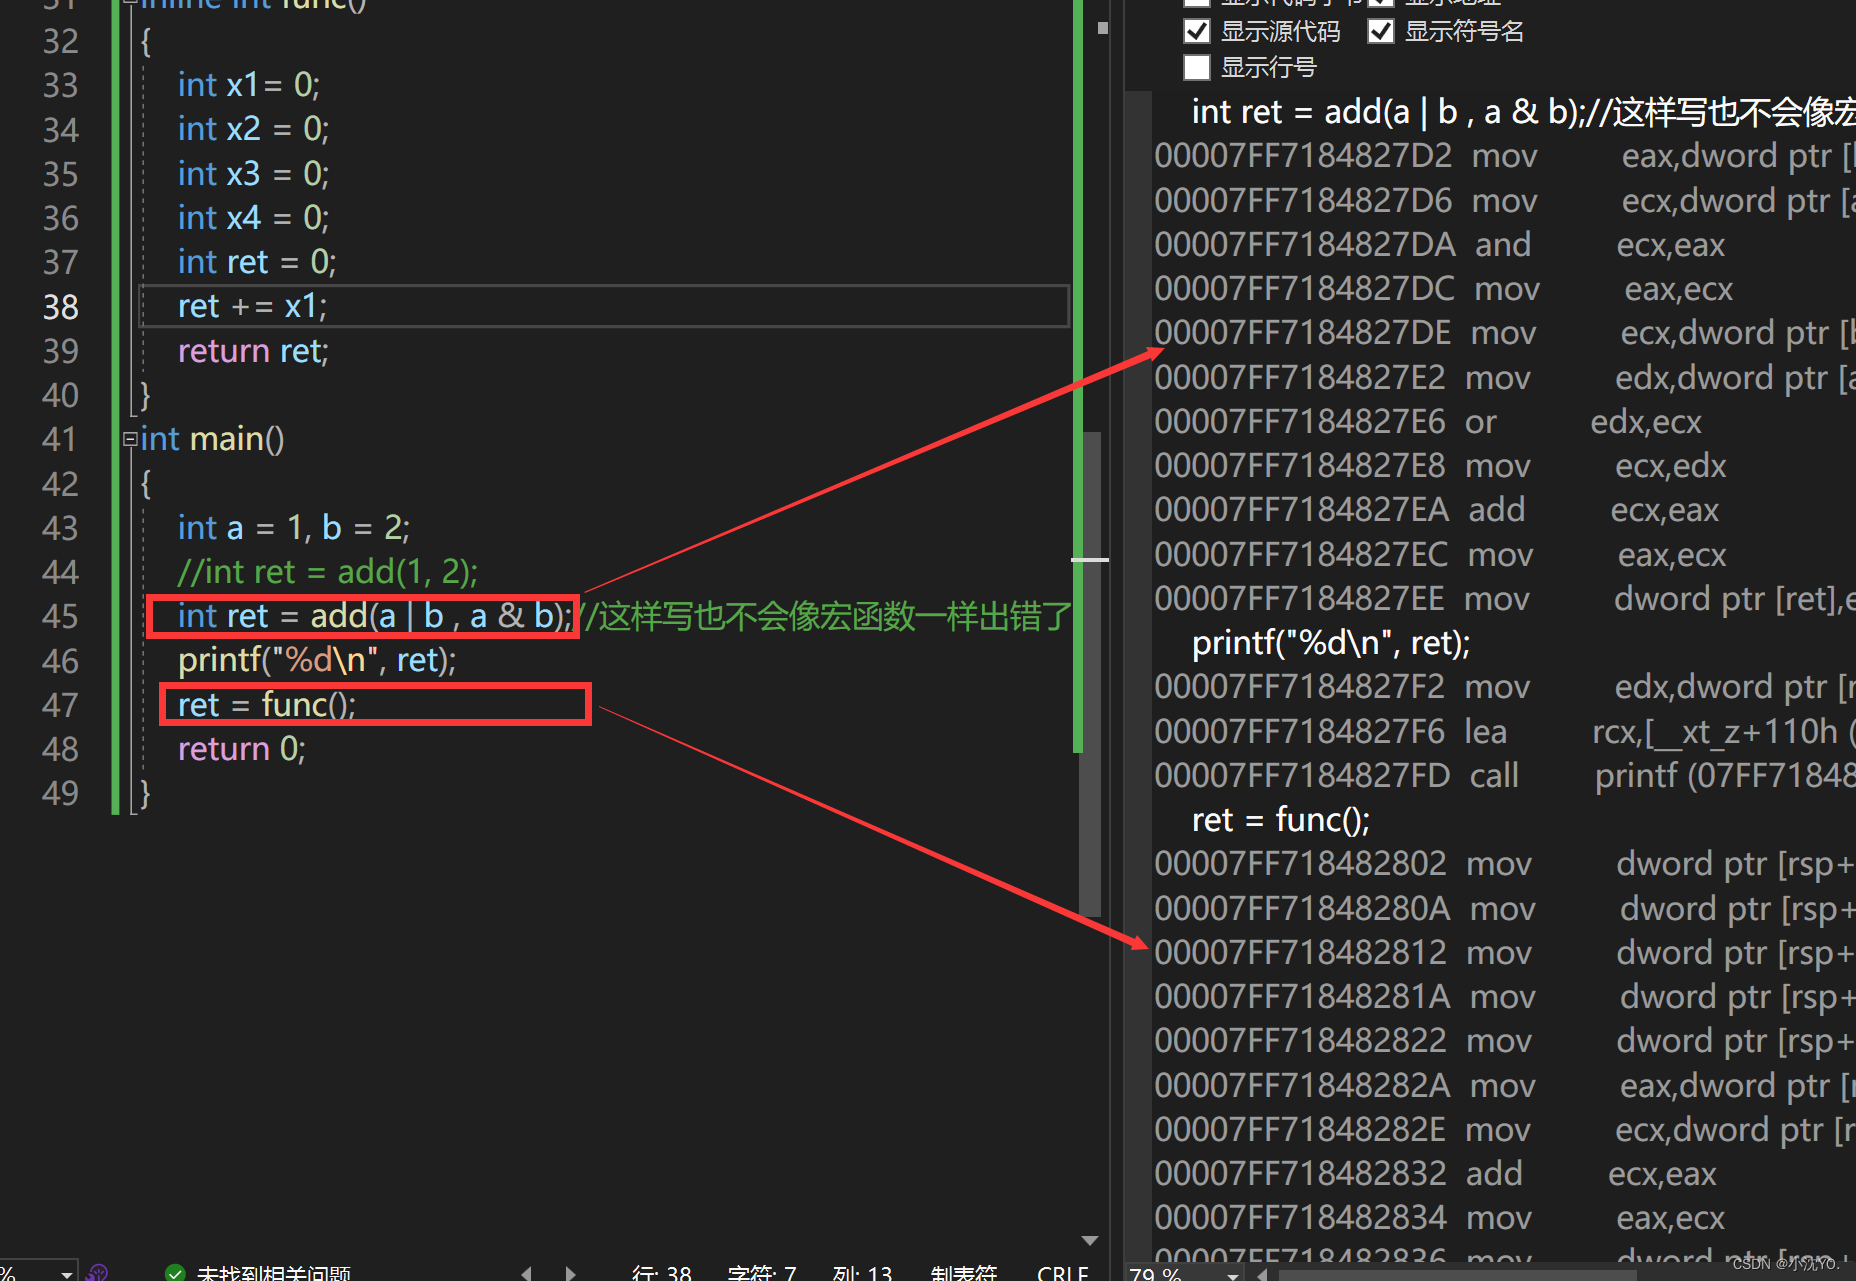
Task: Place cursor on 'int x1= 0;' line
Action: [x=248, y=85]
